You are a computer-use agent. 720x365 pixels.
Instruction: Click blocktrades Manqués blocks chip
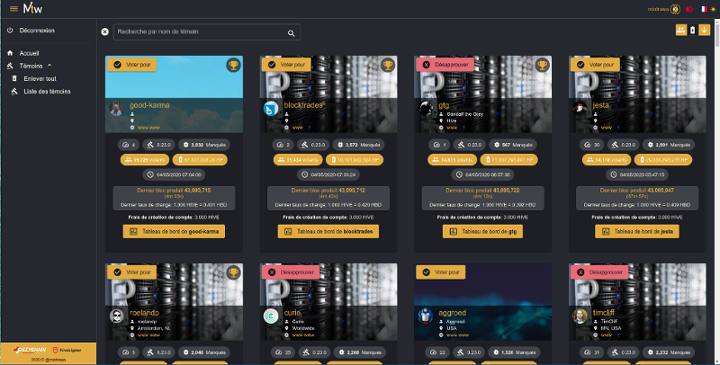click(x=359, y=145)
